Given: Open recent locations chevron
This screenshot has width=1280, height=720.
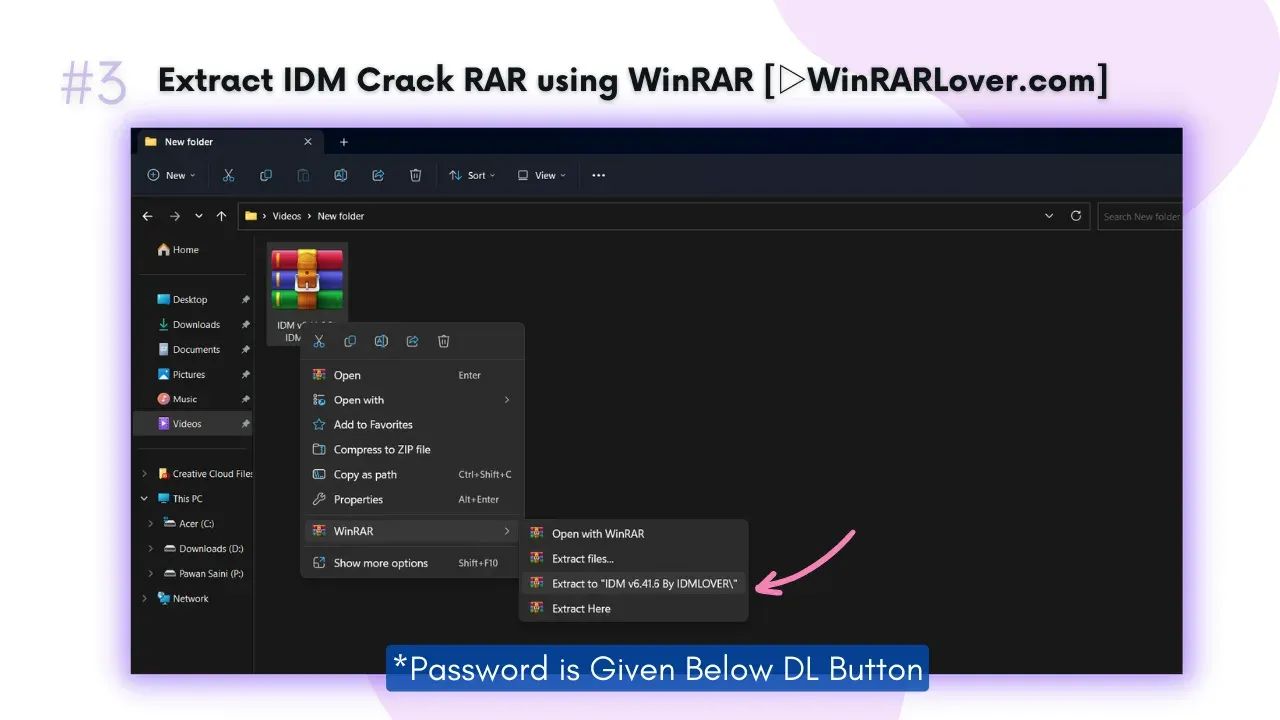Looking at the screenshot, I should click(x=198, y=216).
